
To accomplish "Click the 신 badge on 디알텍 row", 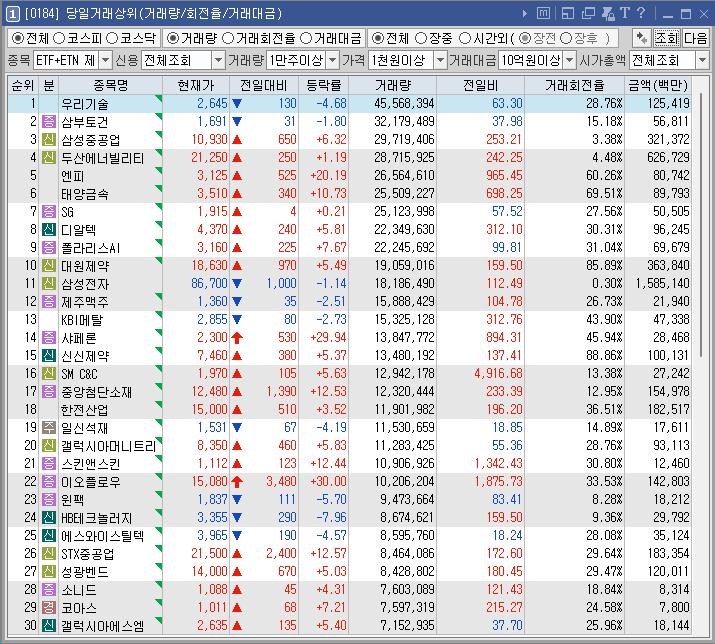I will point(49,229).
